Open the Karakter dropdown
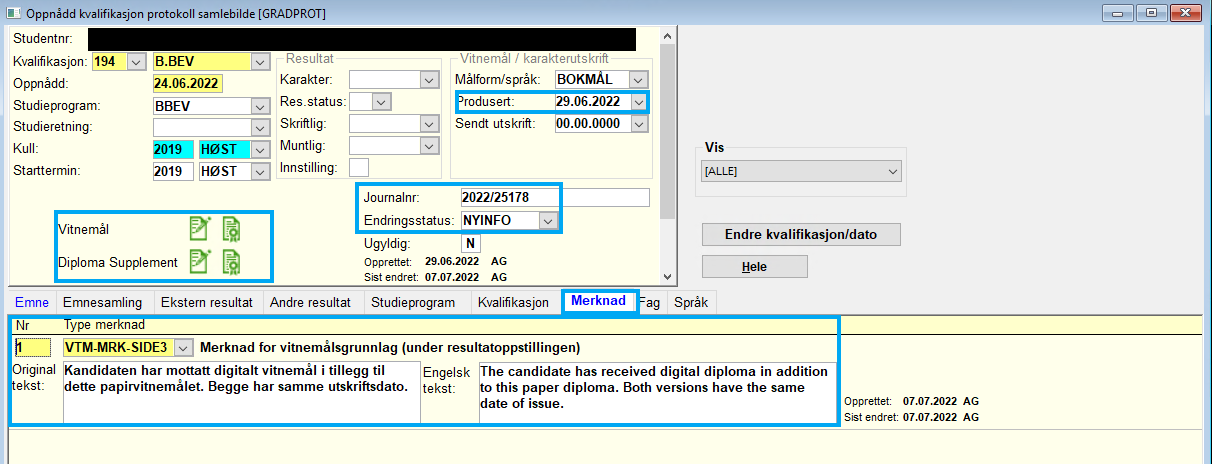Screen dimensions: 1212x464 [430, 79]
